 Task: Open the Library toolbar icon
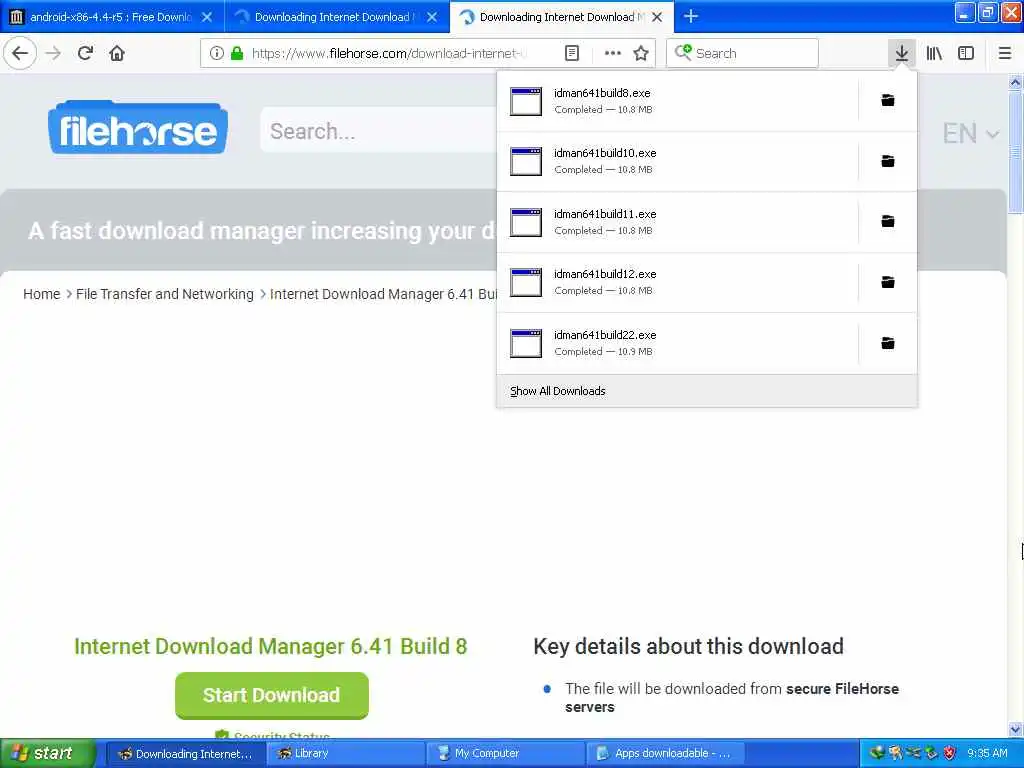pos(934,53)
